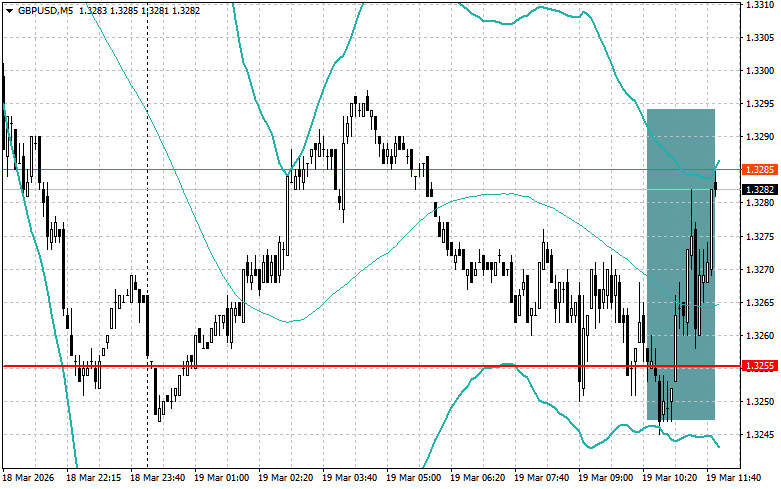Image resolution: width=781 pixels, height=489 pixels.
Task: Select the orange 1.3285 price level label
Action: coord(760,170)
